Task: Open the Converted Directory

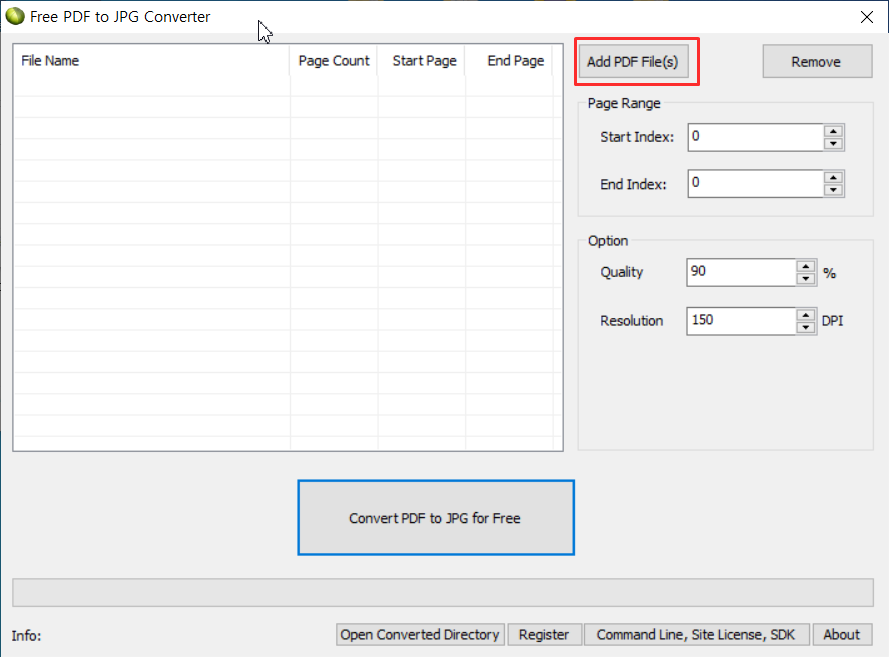Action: pos(420,634)
